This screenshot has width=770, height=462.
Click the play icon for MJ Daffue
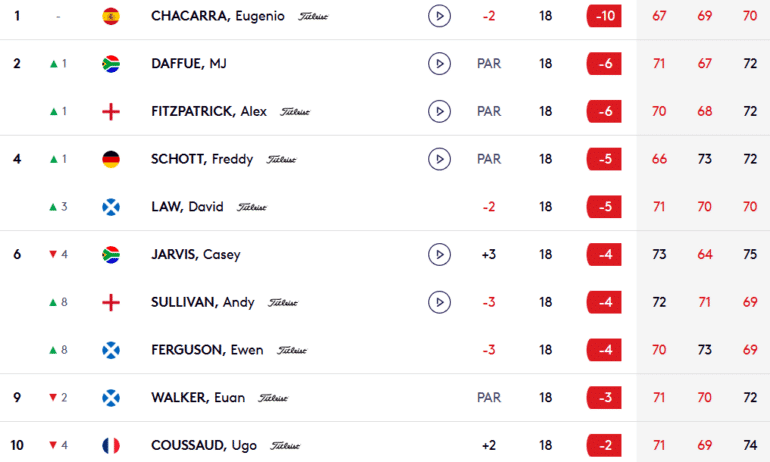(x=438, y=64)
